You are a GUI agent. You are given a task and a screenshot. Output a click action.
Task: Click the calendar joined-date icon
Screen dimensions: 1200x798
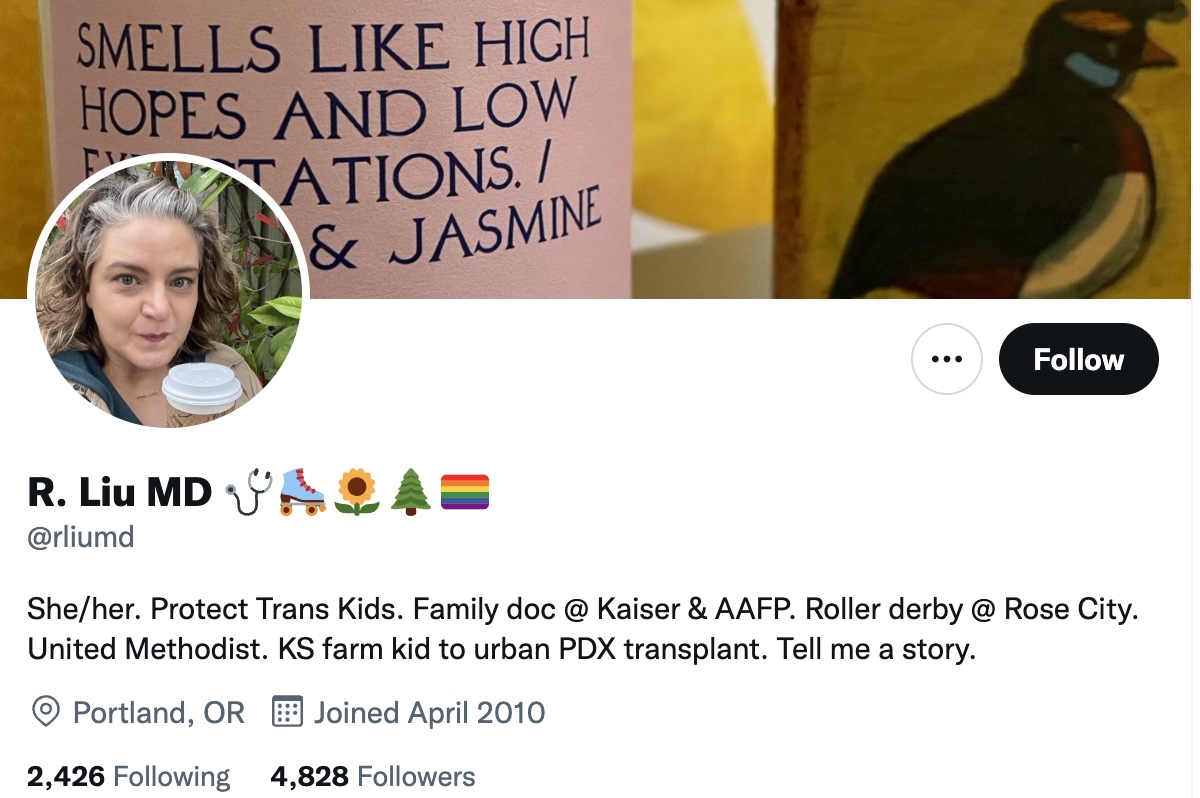coord(287,712)
